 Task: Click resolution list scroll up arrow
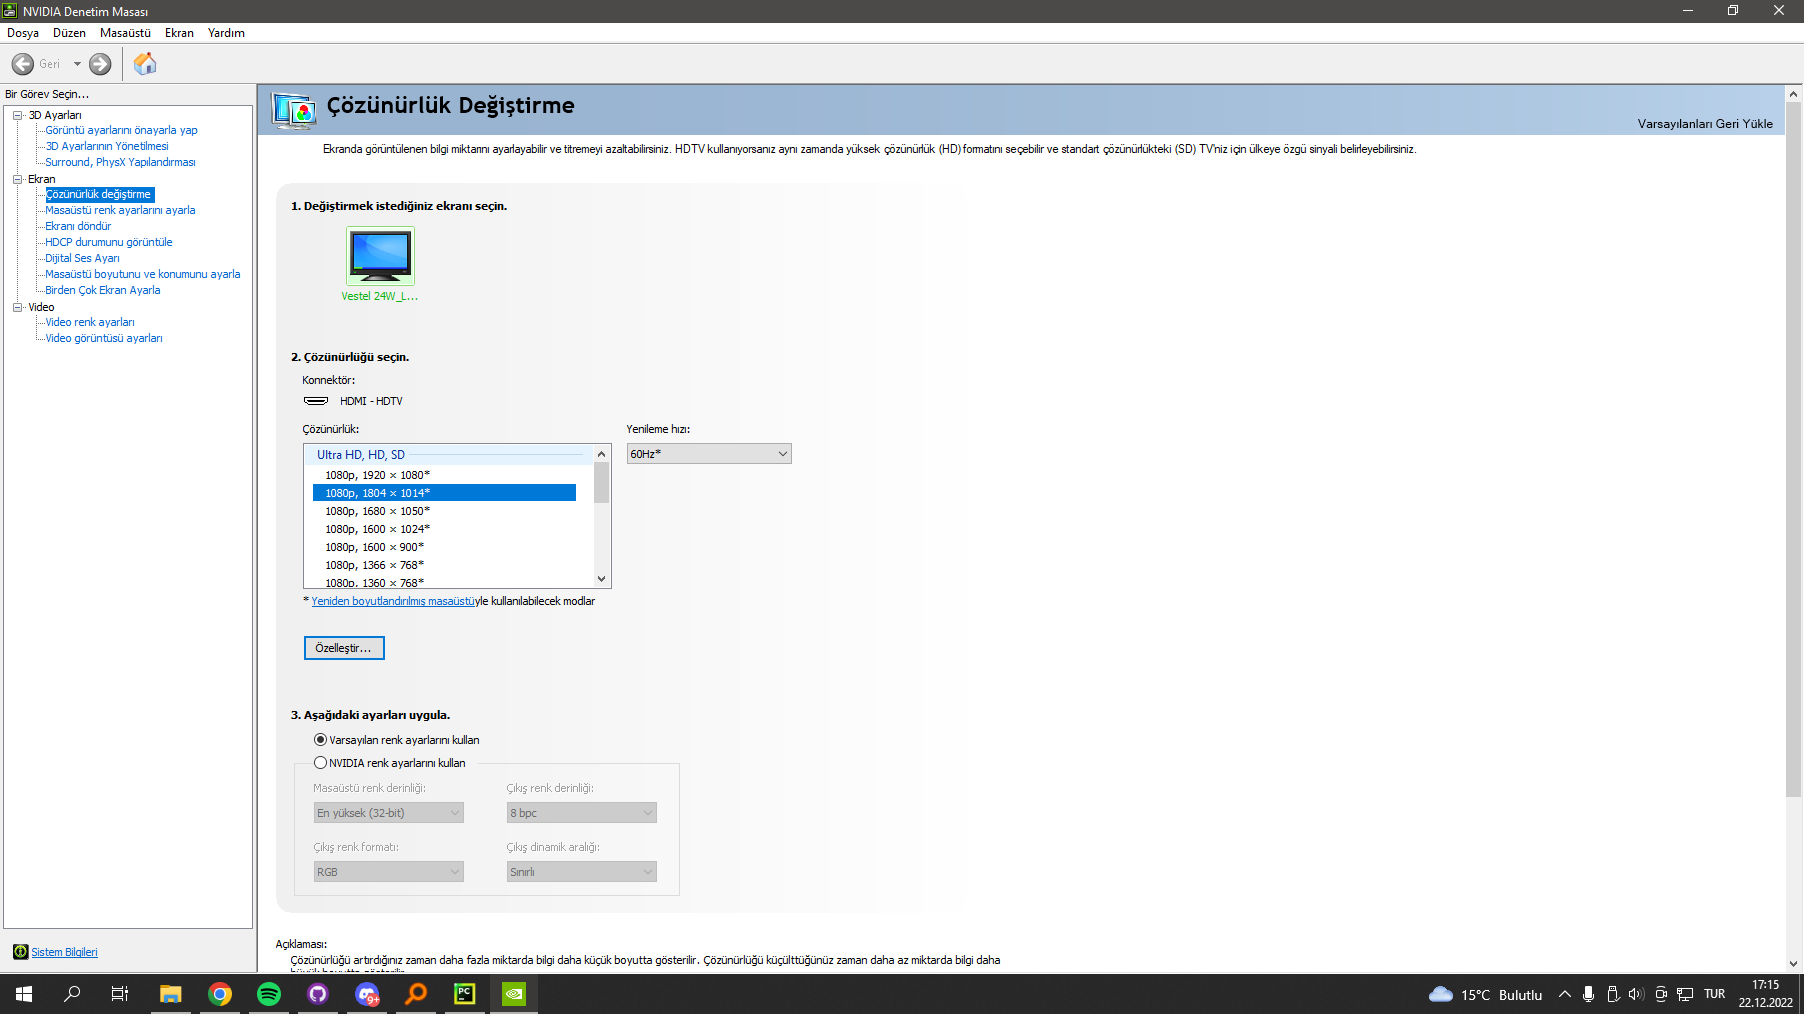602,454
